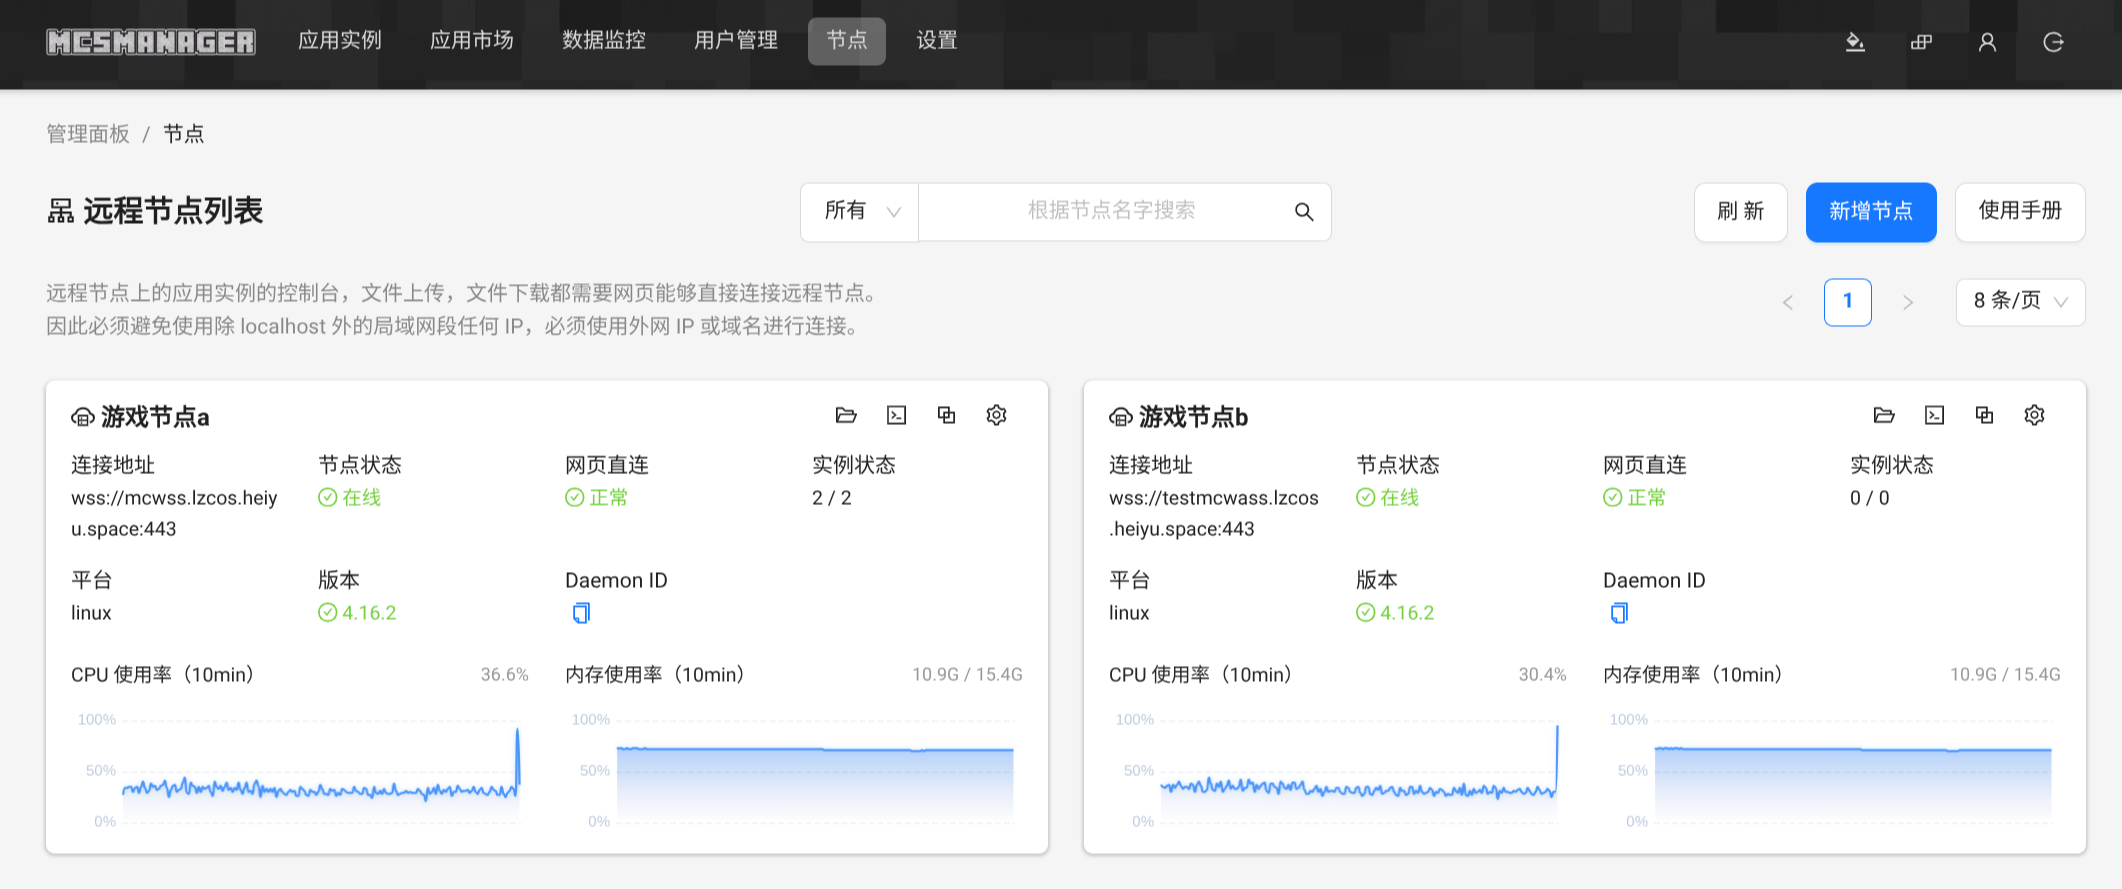Click the logout icon in header
The width and height of the screenshot is (2122, 889).
[x=2053, y=42]
